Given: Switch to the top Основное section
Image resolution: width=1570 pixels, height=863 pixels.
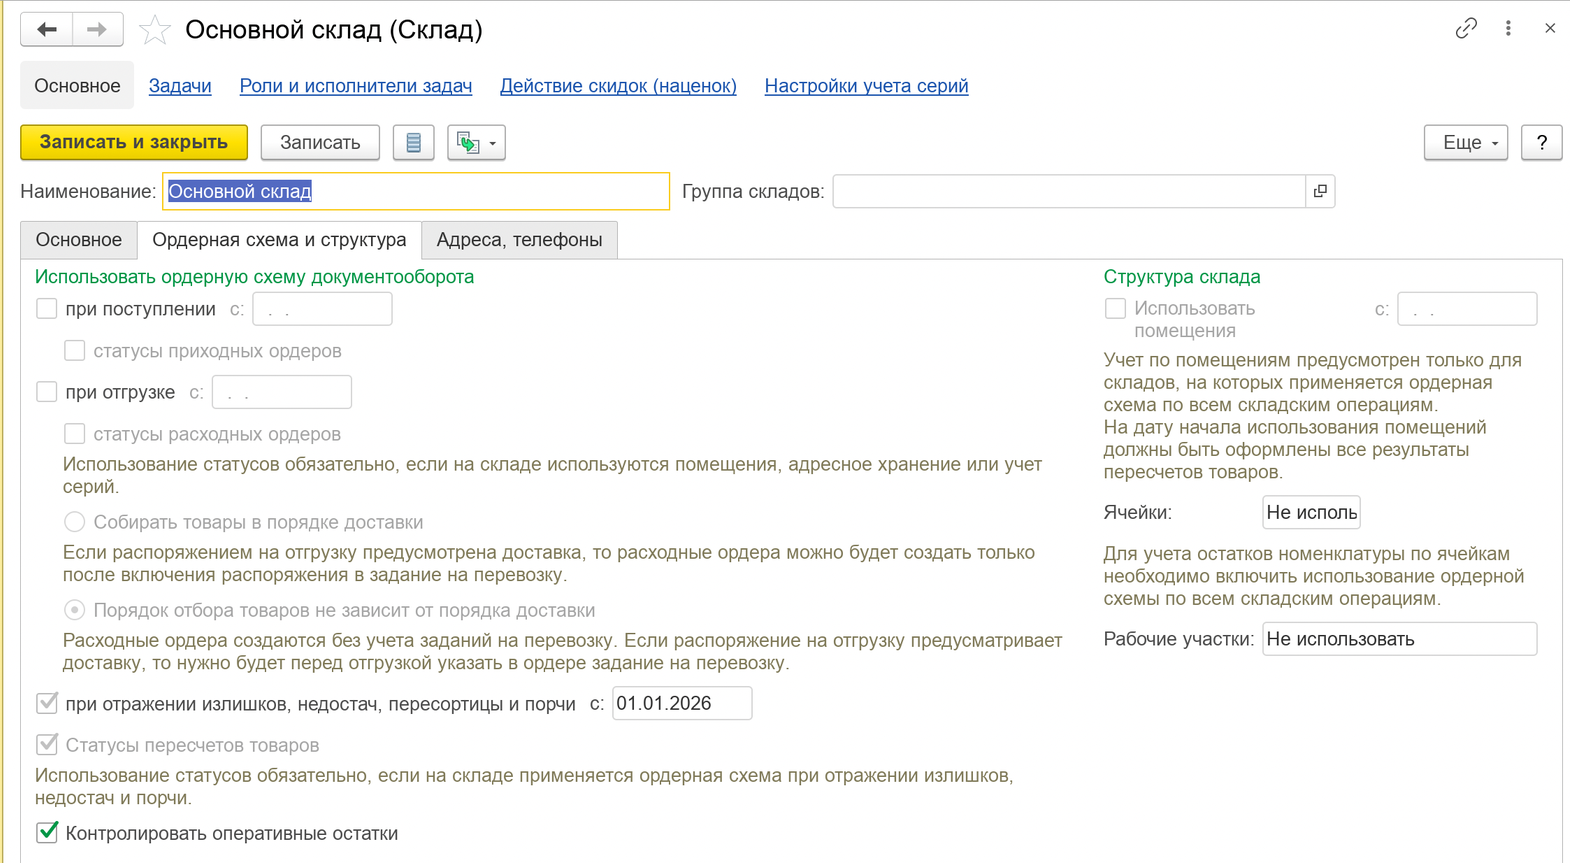Looking at the screenshot, I should point(77,86).
